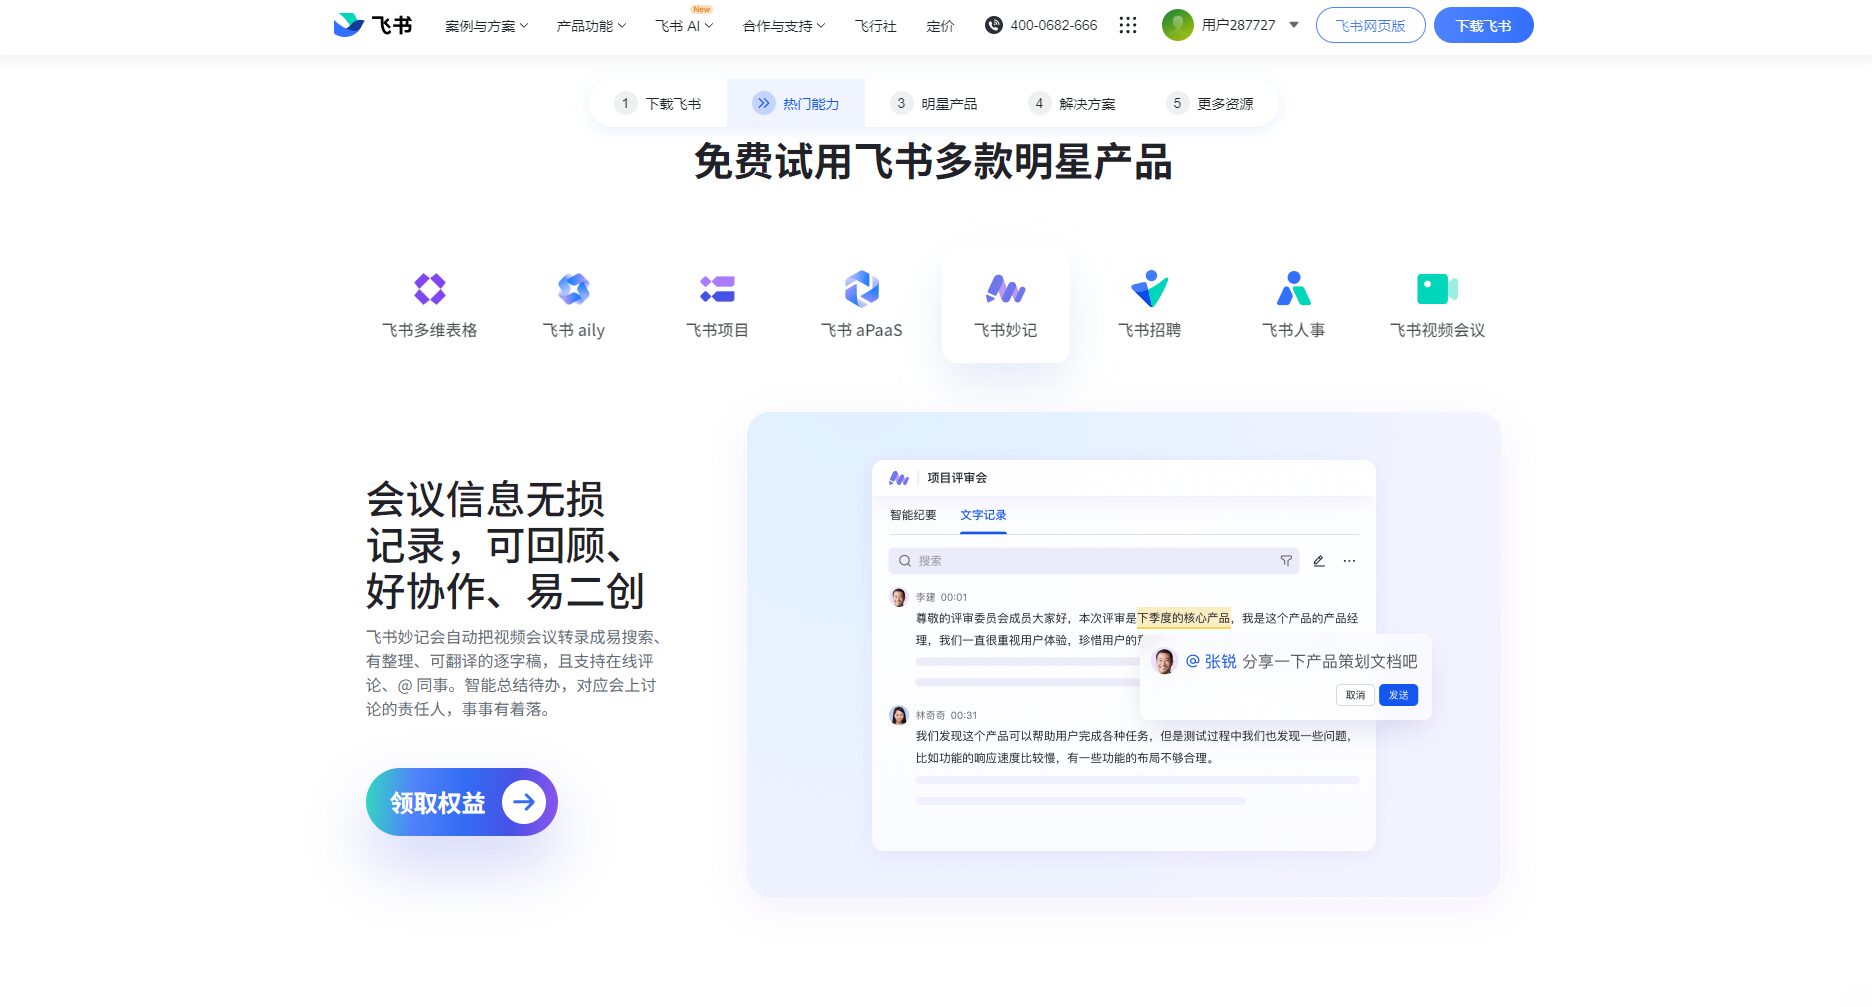Click the green user avatar
The width and height of the screenshot is (1872, 1007).
pos(1178,25)
